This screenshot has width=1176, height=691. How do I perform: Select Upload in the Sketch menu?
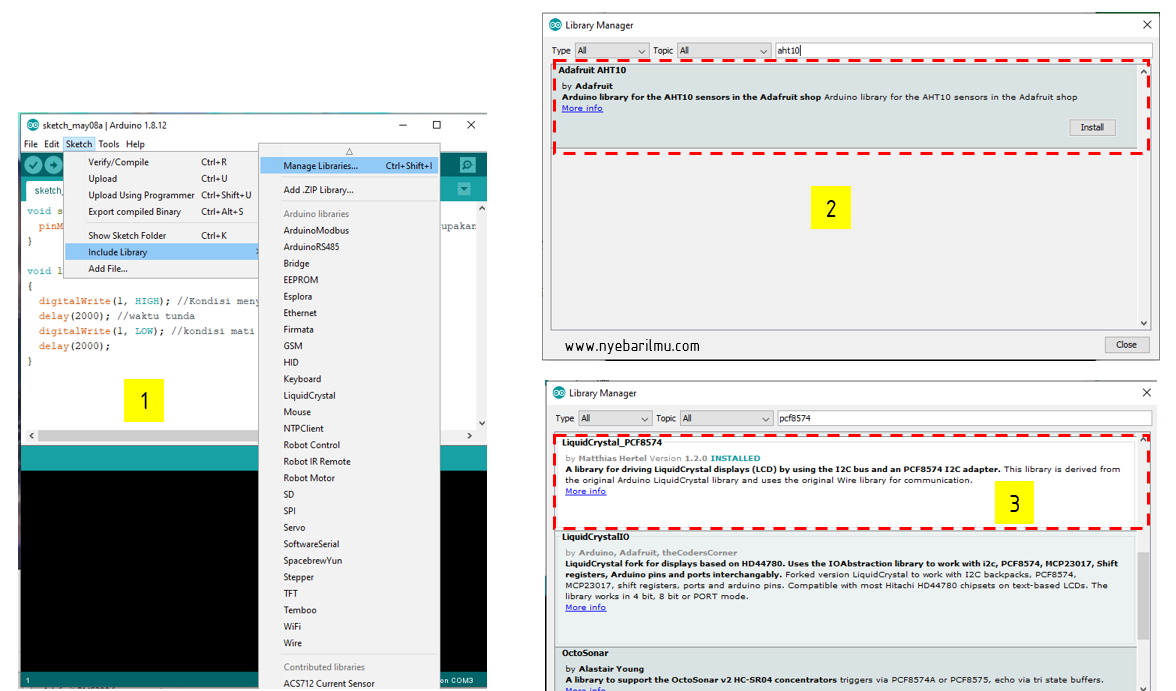[x=160, y=179]
